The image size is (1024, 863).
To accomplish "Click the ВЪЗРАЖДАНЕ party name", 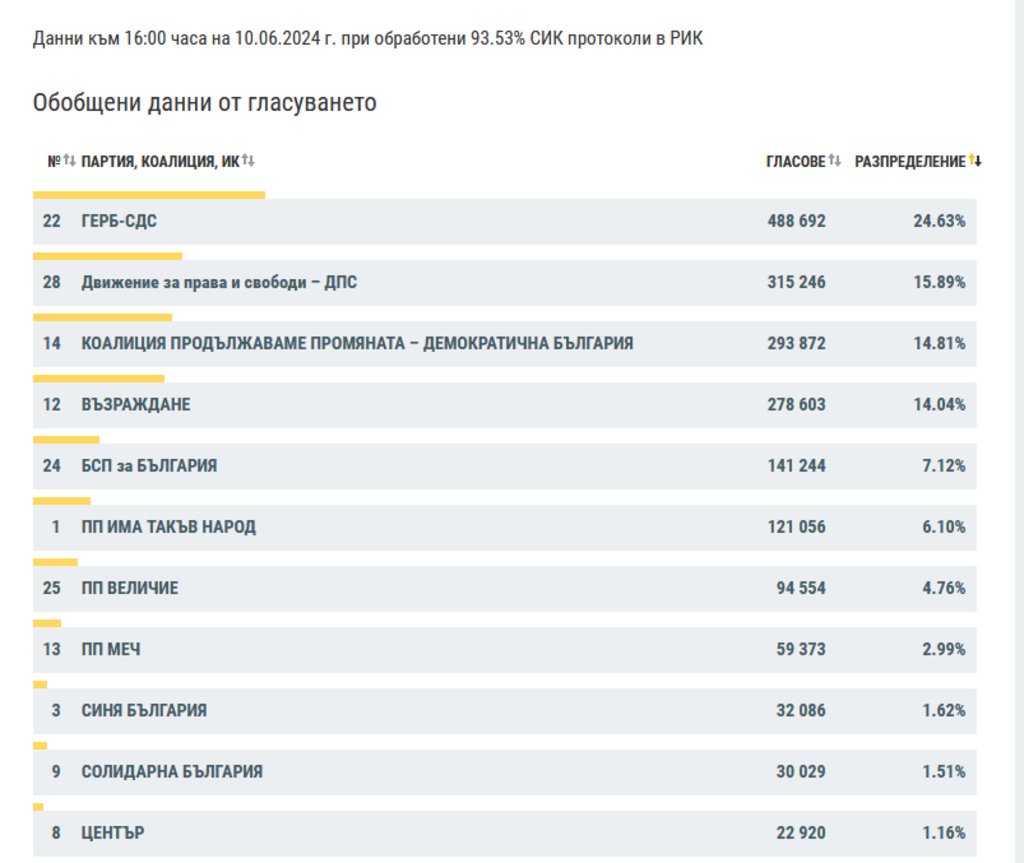I will [x=136, y=405].
